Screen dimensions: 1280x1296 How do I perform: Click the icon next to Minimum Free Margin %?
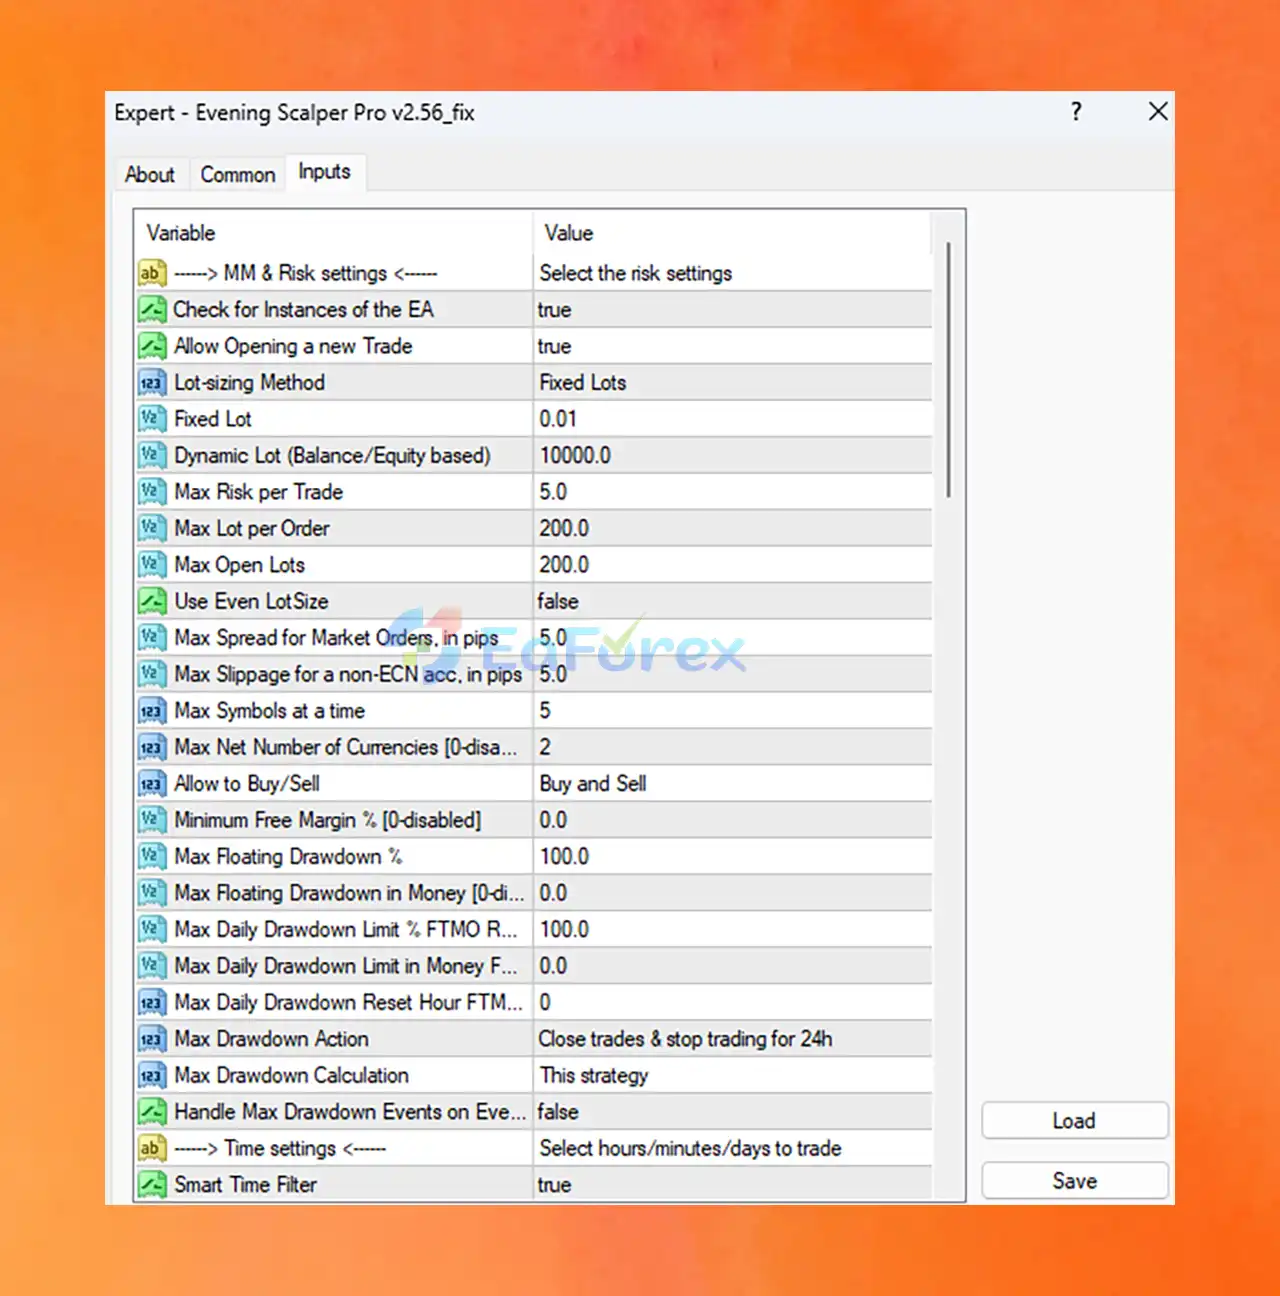[x=151, y=820]
